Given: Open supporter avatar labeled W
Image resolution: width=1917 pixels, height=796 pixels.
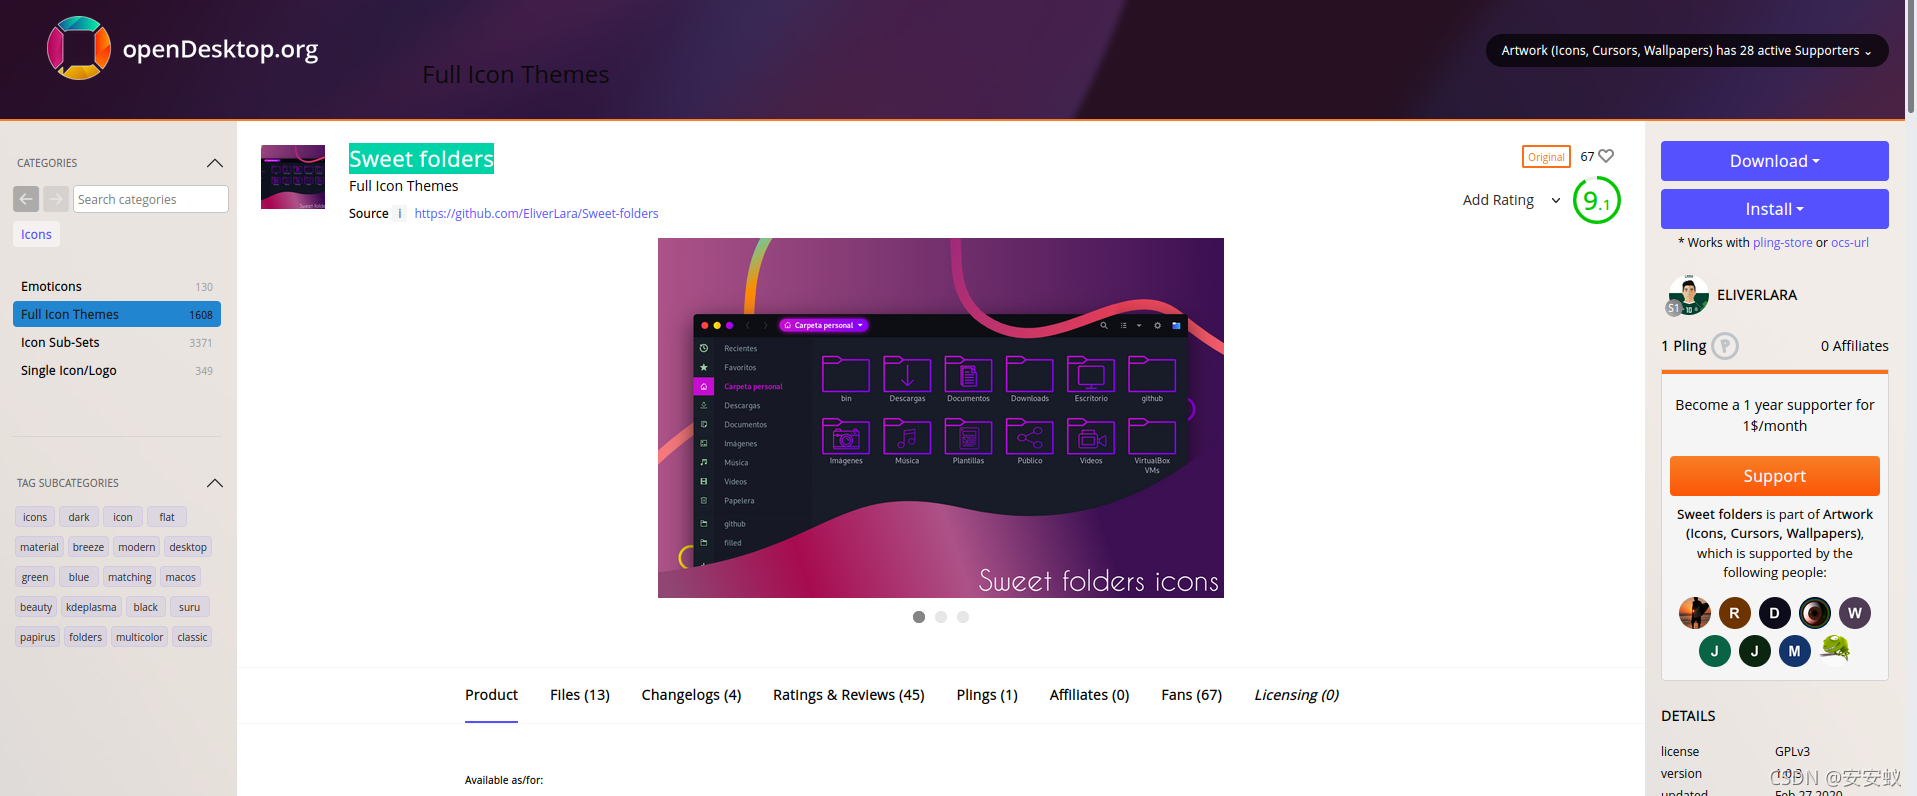Looking at the screenshot, I should [1854, 613].
